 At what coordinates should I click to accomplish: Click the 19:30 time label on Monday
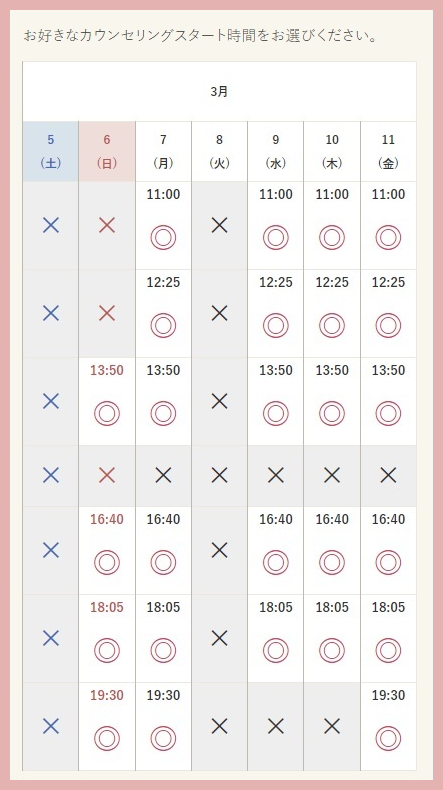[163, 695]
